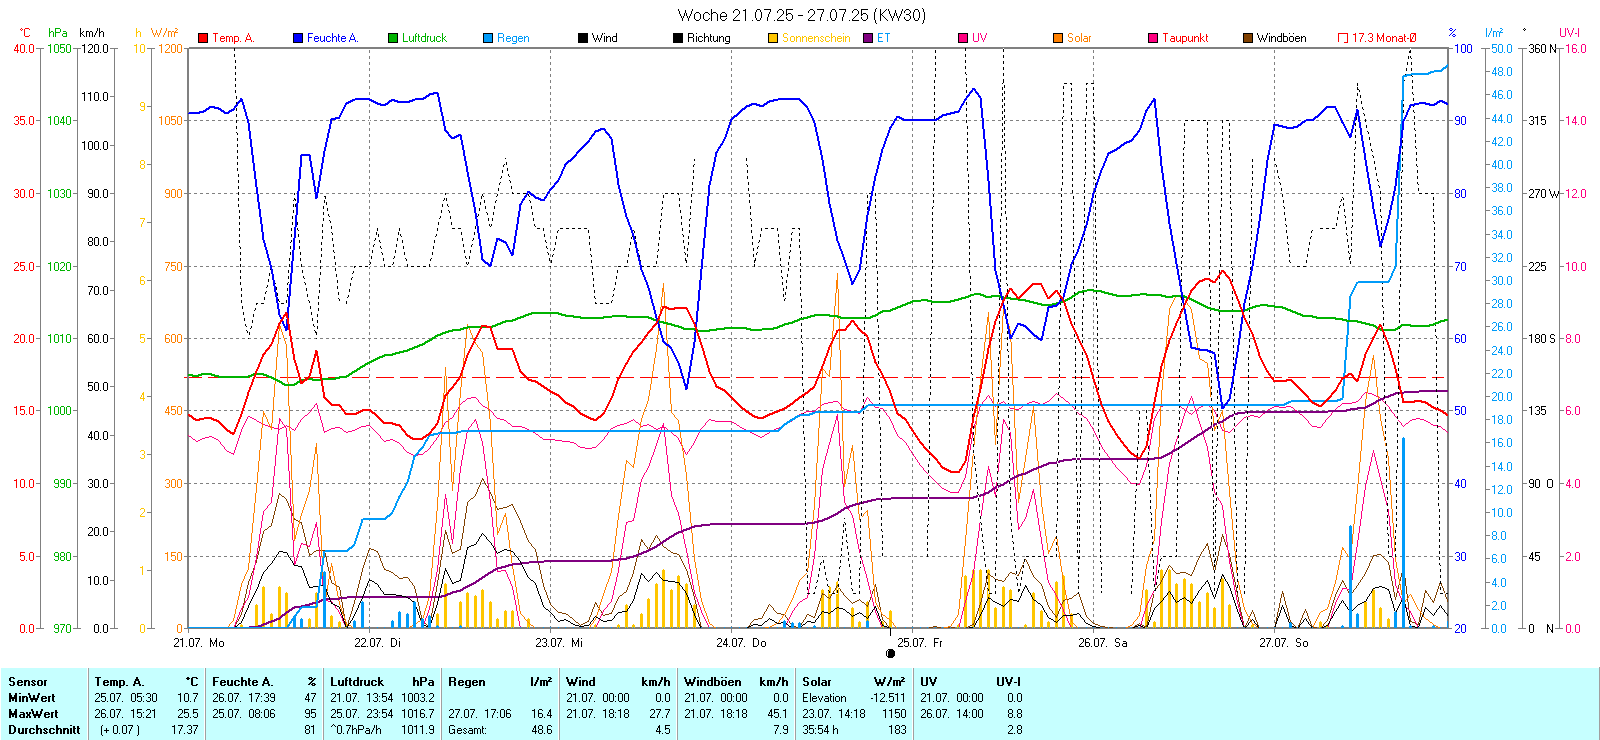Click the Luftdruck column header in the table
The image size is (1600, 740).
[x=356, y=682]
